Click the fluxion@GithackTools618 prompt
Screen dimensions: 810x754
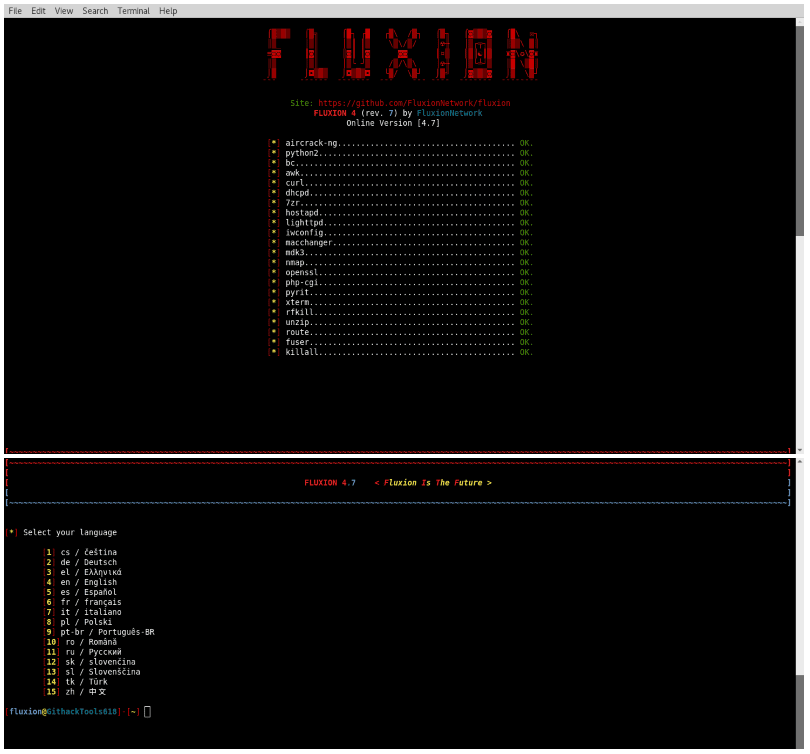pos(72,712)
